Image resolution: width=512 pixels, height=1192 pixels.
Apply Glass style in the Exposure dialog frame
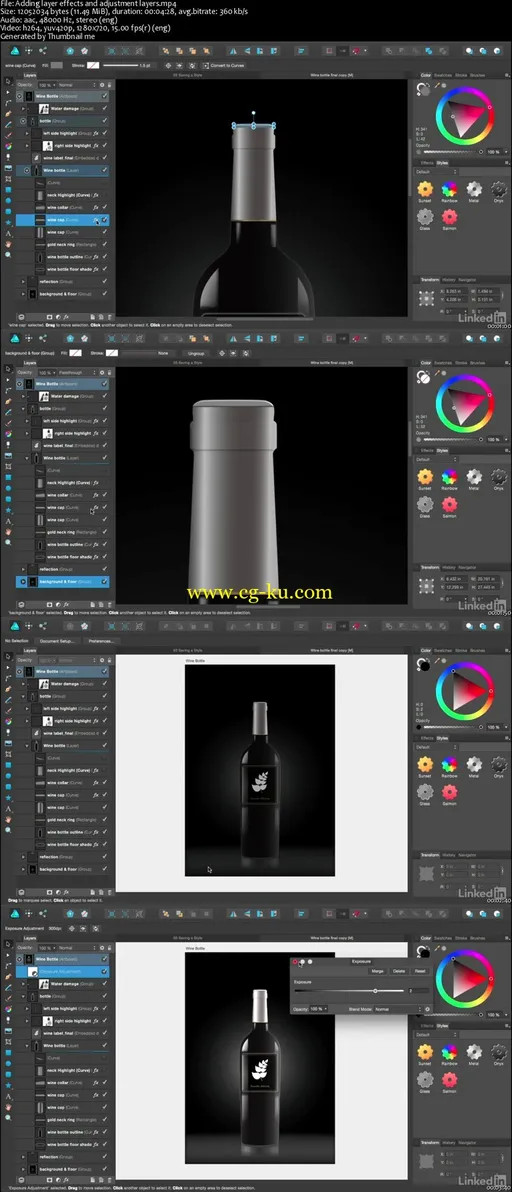(x=425, y=1079)
